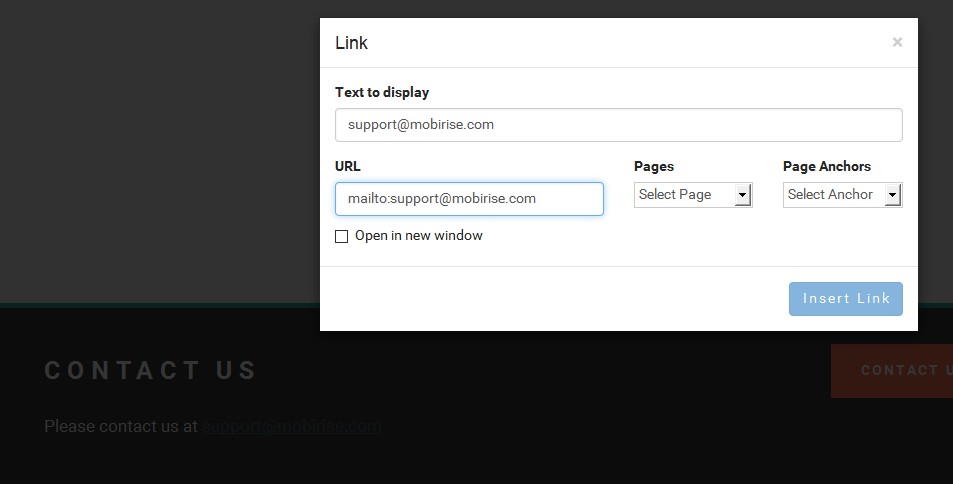Click the 'Please contact us at' footer text

pos(121,427)
